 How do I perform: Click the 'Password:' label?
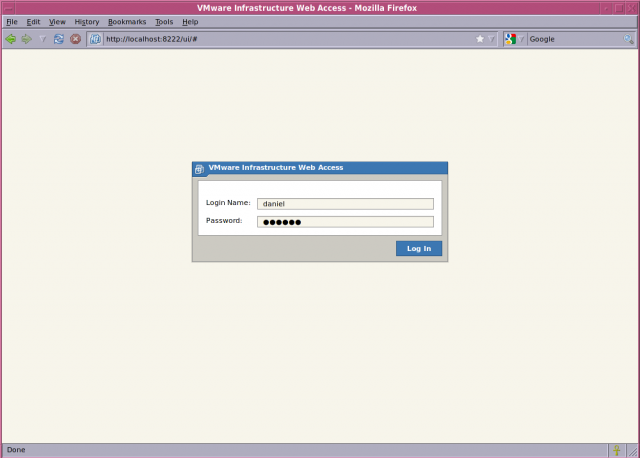coord(224,221)
